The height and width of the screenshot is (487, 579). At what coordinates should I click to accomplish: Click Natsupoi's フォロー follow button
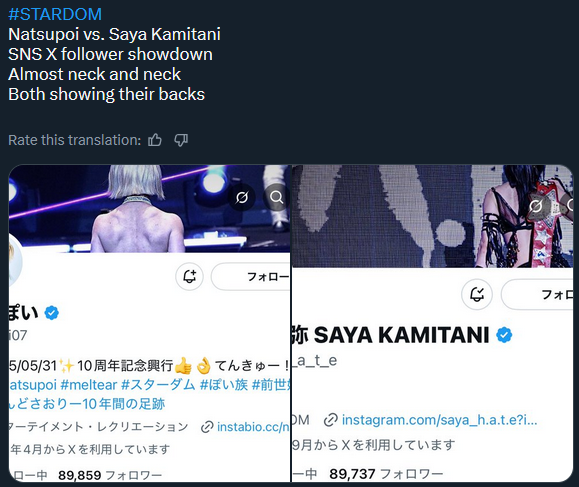pos(251,276)
